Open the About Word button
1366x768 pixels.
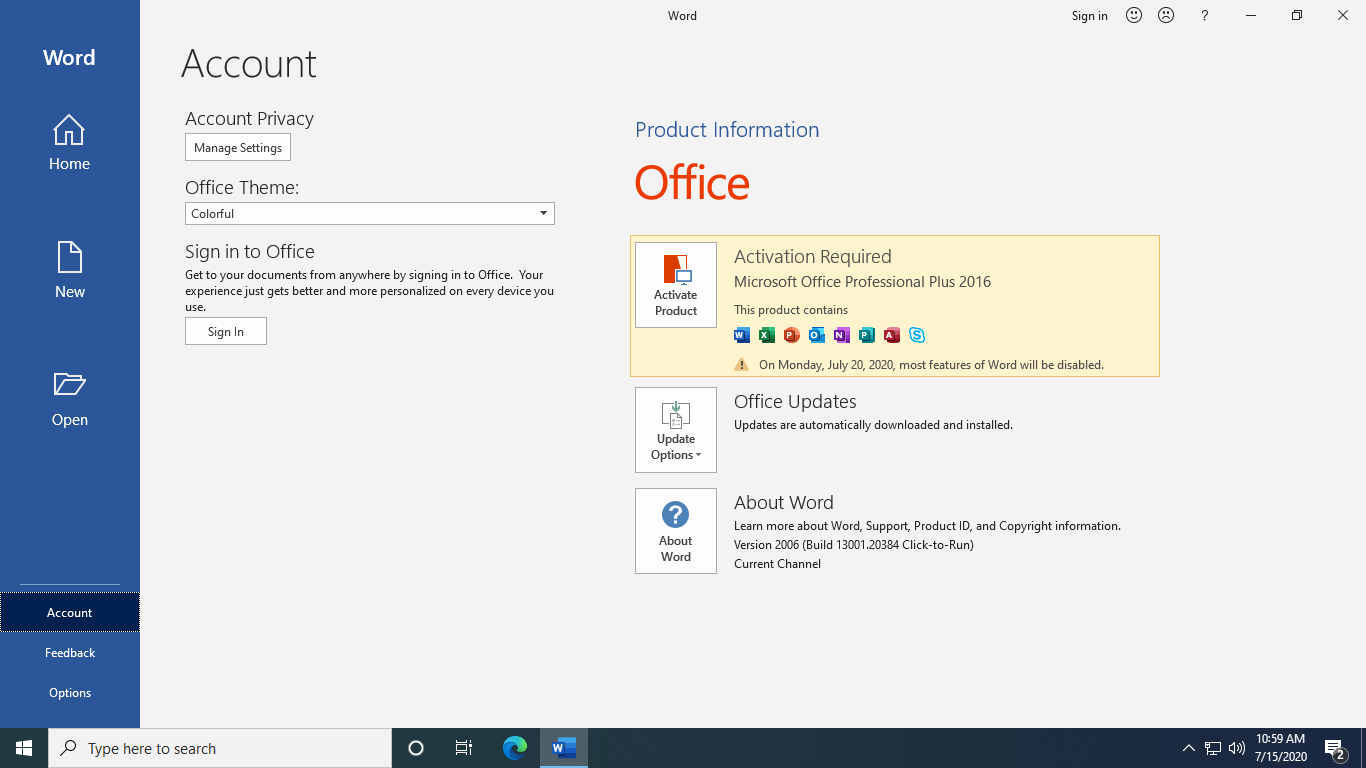point(676,531)
